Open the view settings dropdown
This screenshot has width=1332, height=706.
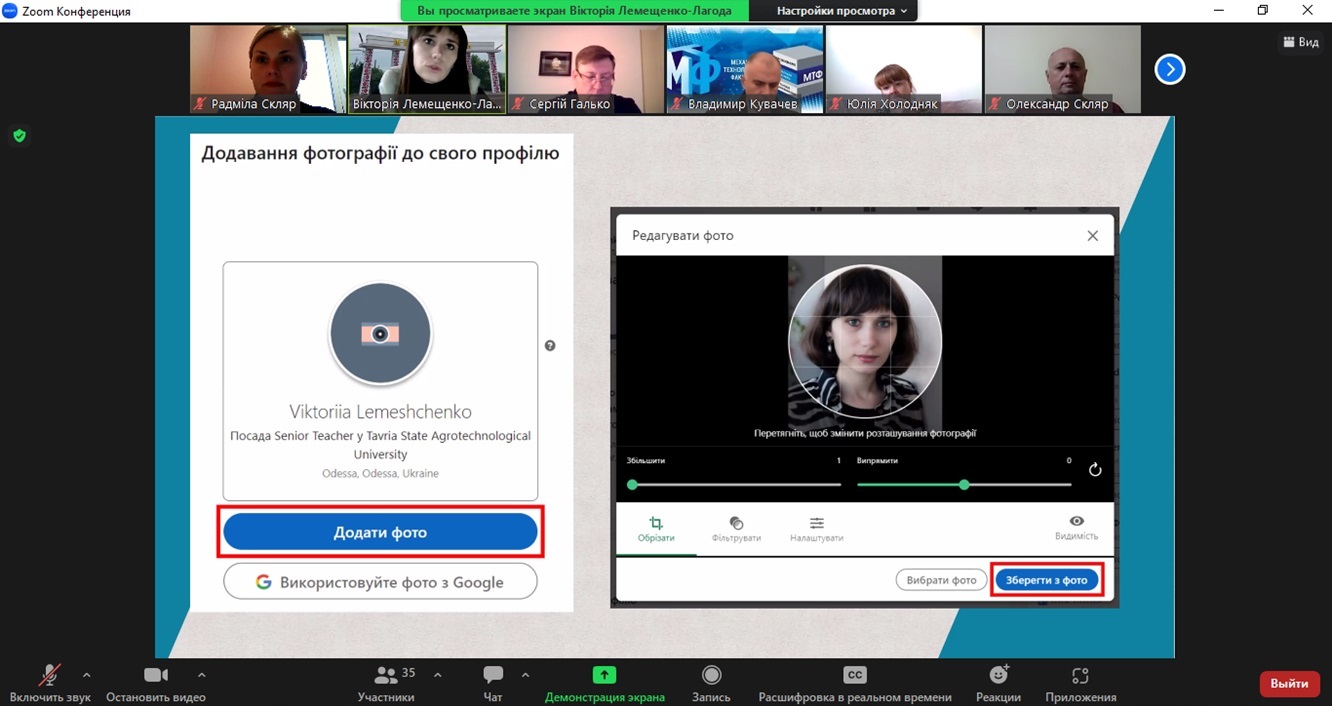coord(842,11)
